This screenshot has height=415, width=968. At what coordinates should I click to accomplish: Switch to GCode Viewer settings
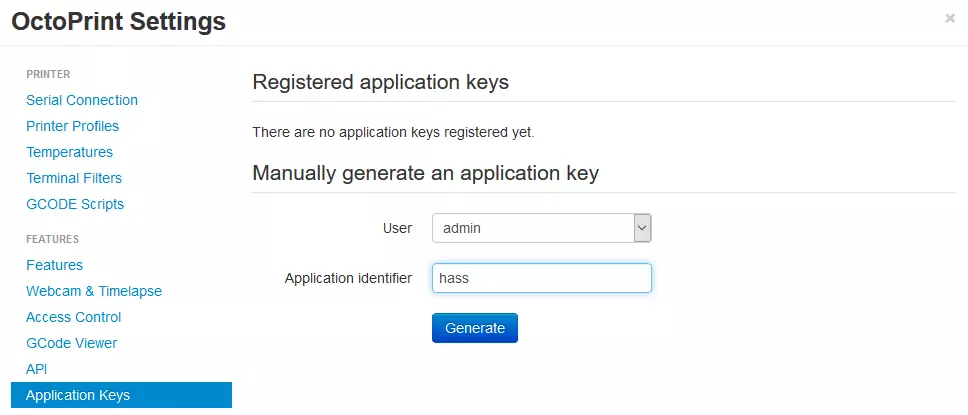coord(71,343)
